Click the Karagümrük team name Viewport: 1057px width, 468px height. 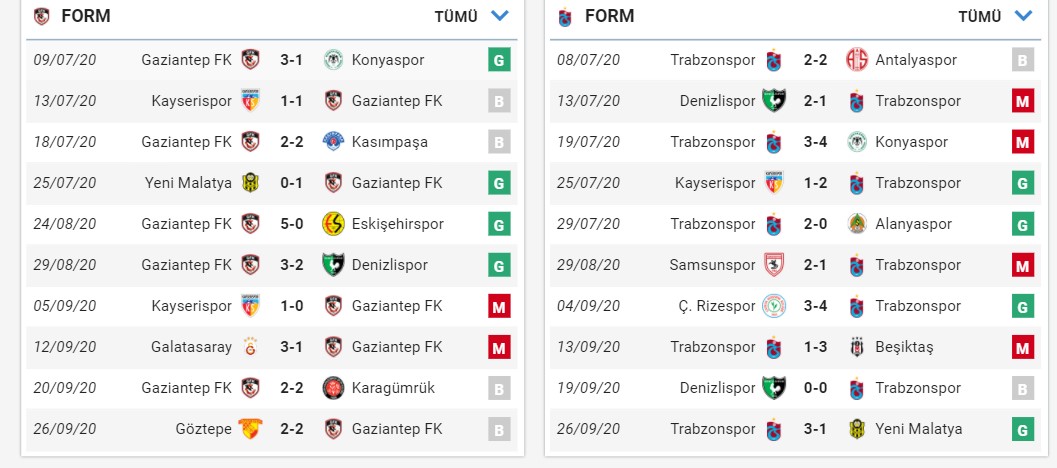pos(393,388)
